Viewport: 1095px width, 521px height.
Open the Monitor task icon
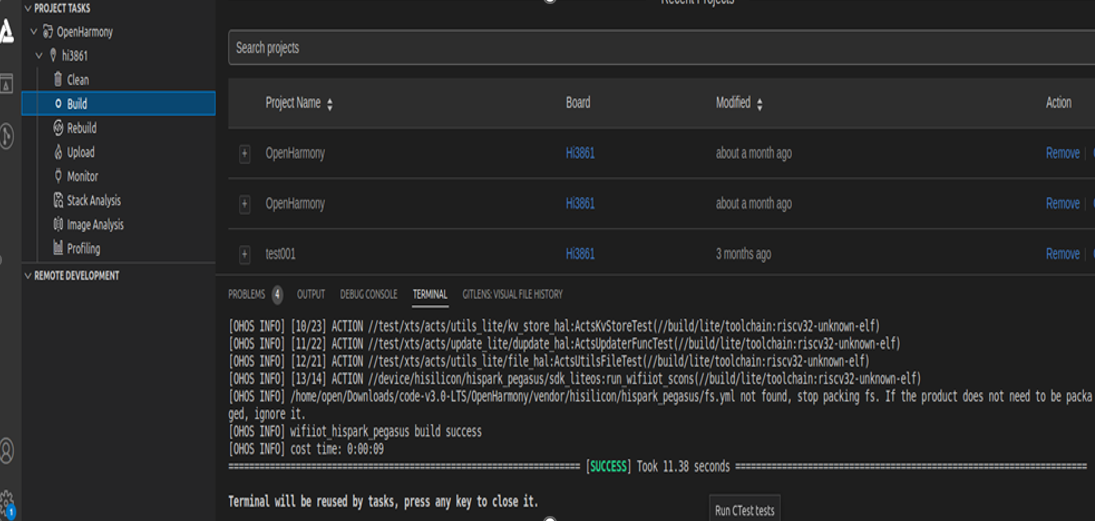(59, 176)
